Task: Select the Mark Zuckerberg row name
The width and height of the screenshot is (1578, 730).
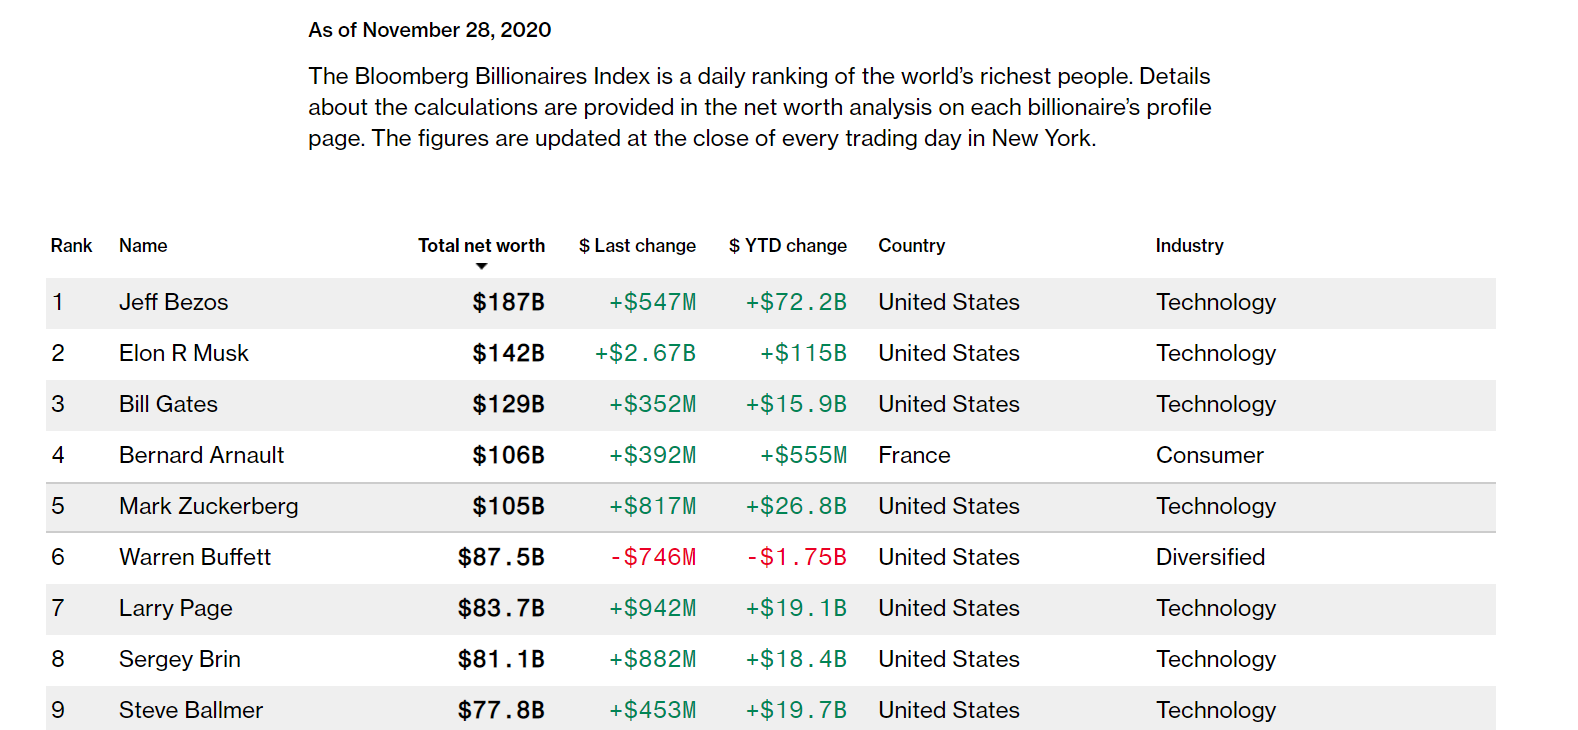Action: [208, 506]
